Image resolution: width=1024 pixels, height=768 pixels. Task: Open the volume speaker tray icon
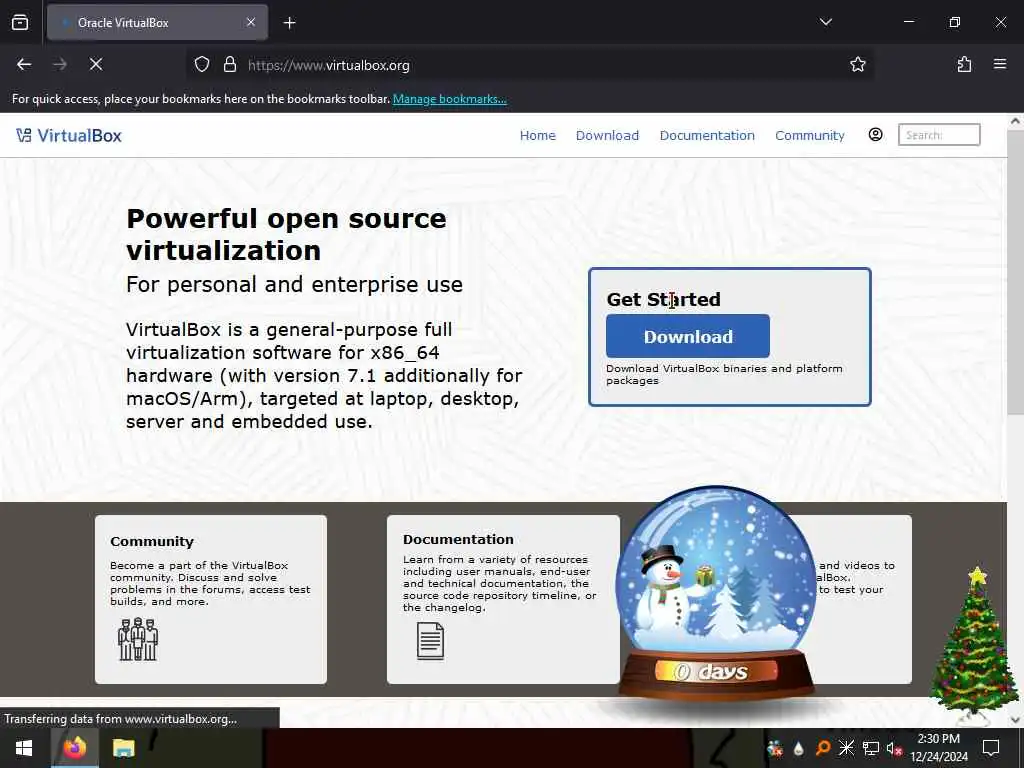[x=894, y=748]
